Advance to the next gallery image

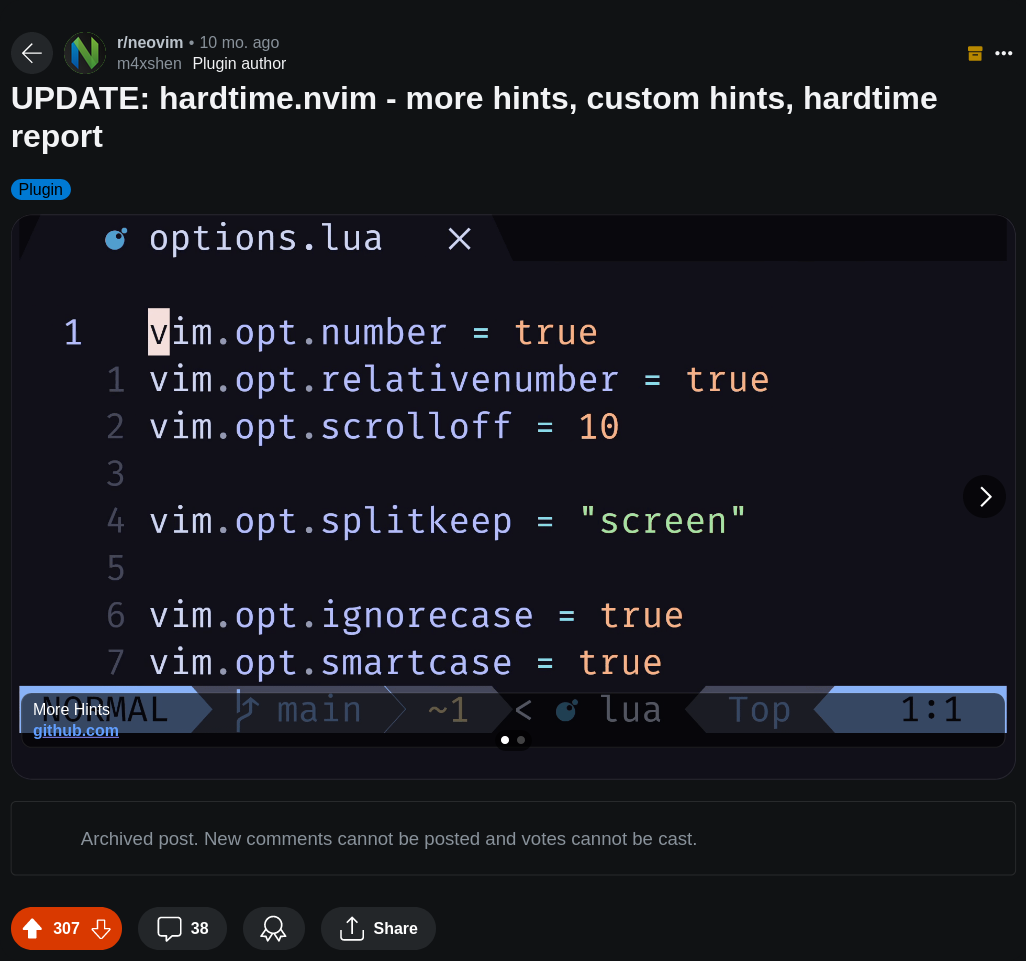click(984, 497)
